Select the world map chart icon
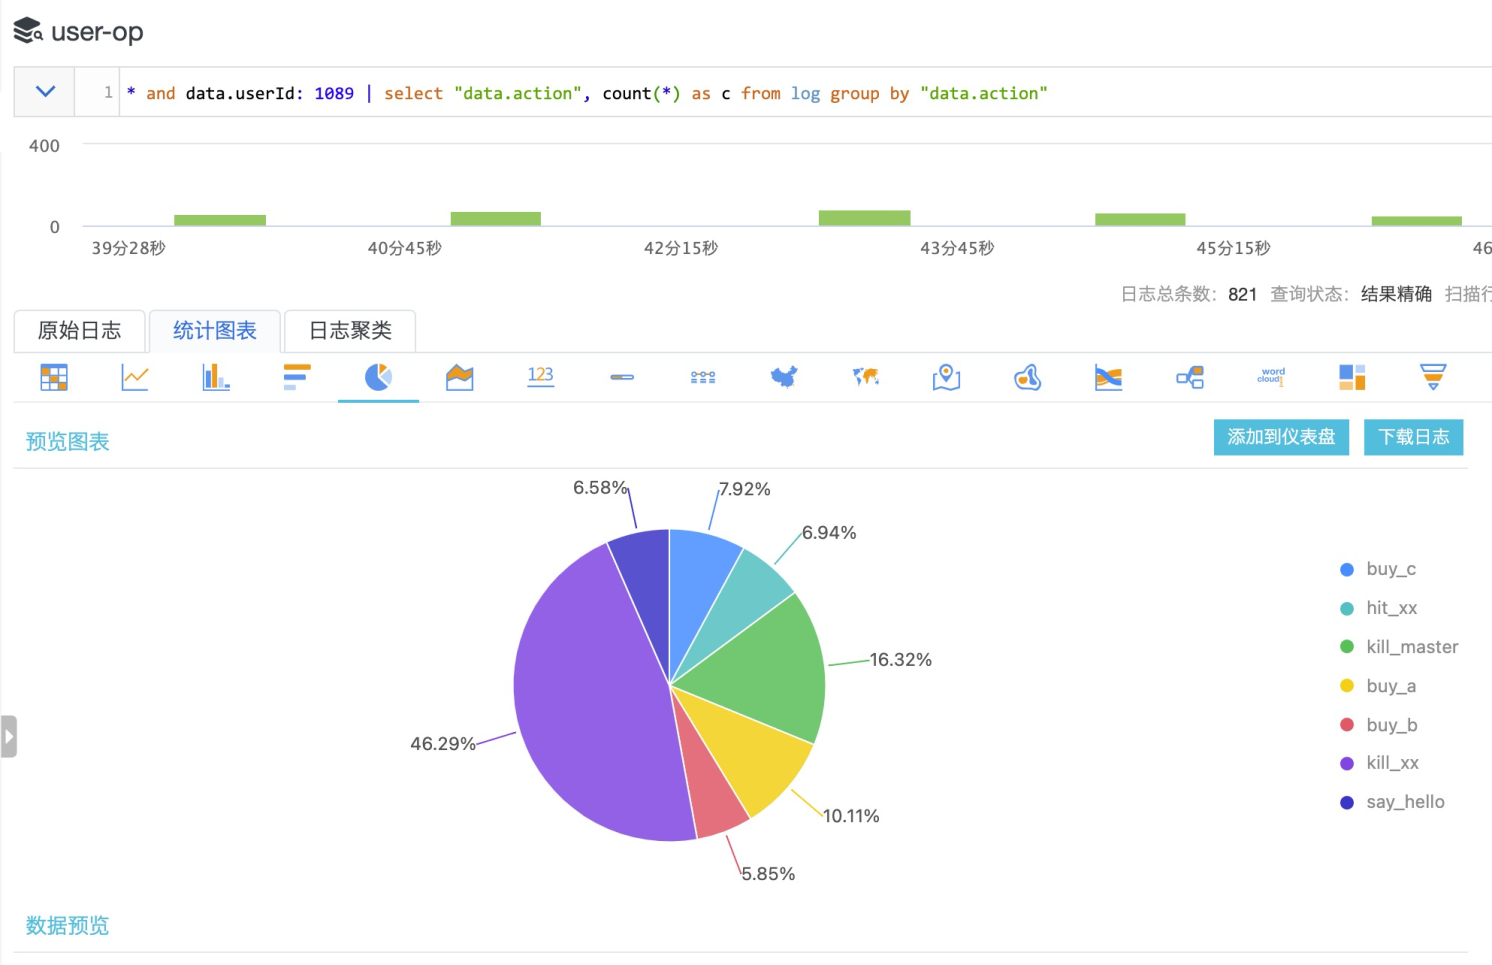Viewport: 1492px width, 965px height. 866,377
